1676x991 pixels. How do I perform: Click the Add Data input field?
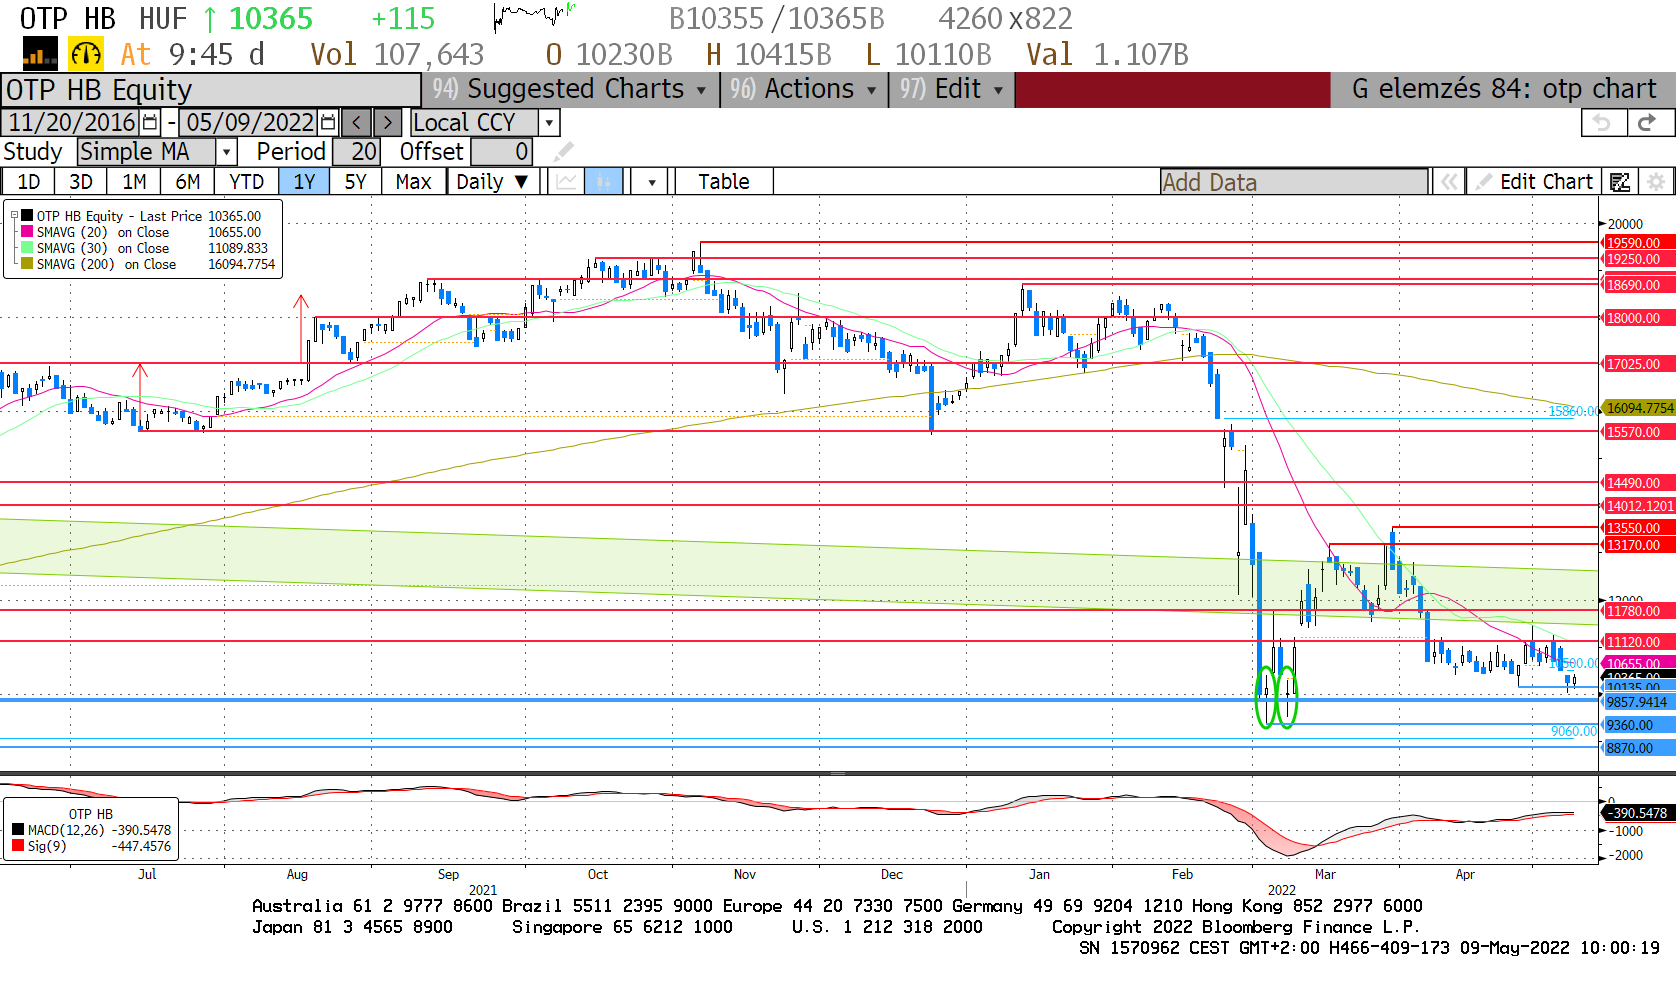(x=1294, y=182)
